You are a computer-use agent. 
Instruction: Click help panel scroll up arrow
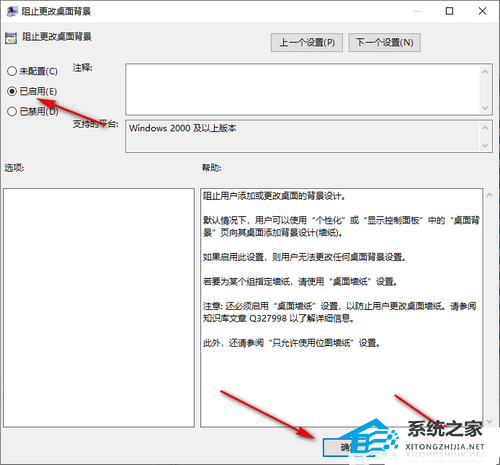(489, 195)
